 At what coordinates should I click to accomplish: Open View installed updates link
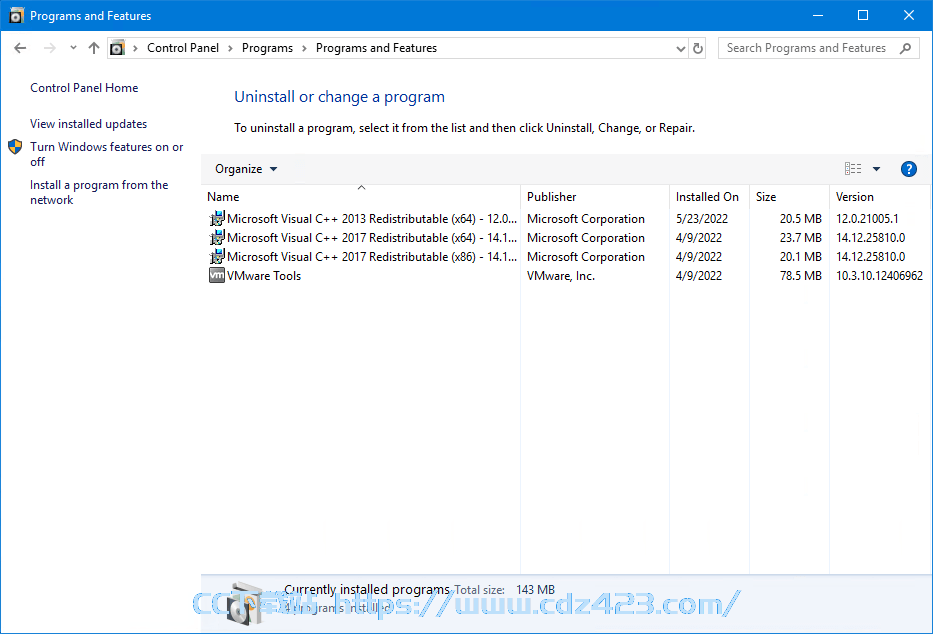point(89,124)
